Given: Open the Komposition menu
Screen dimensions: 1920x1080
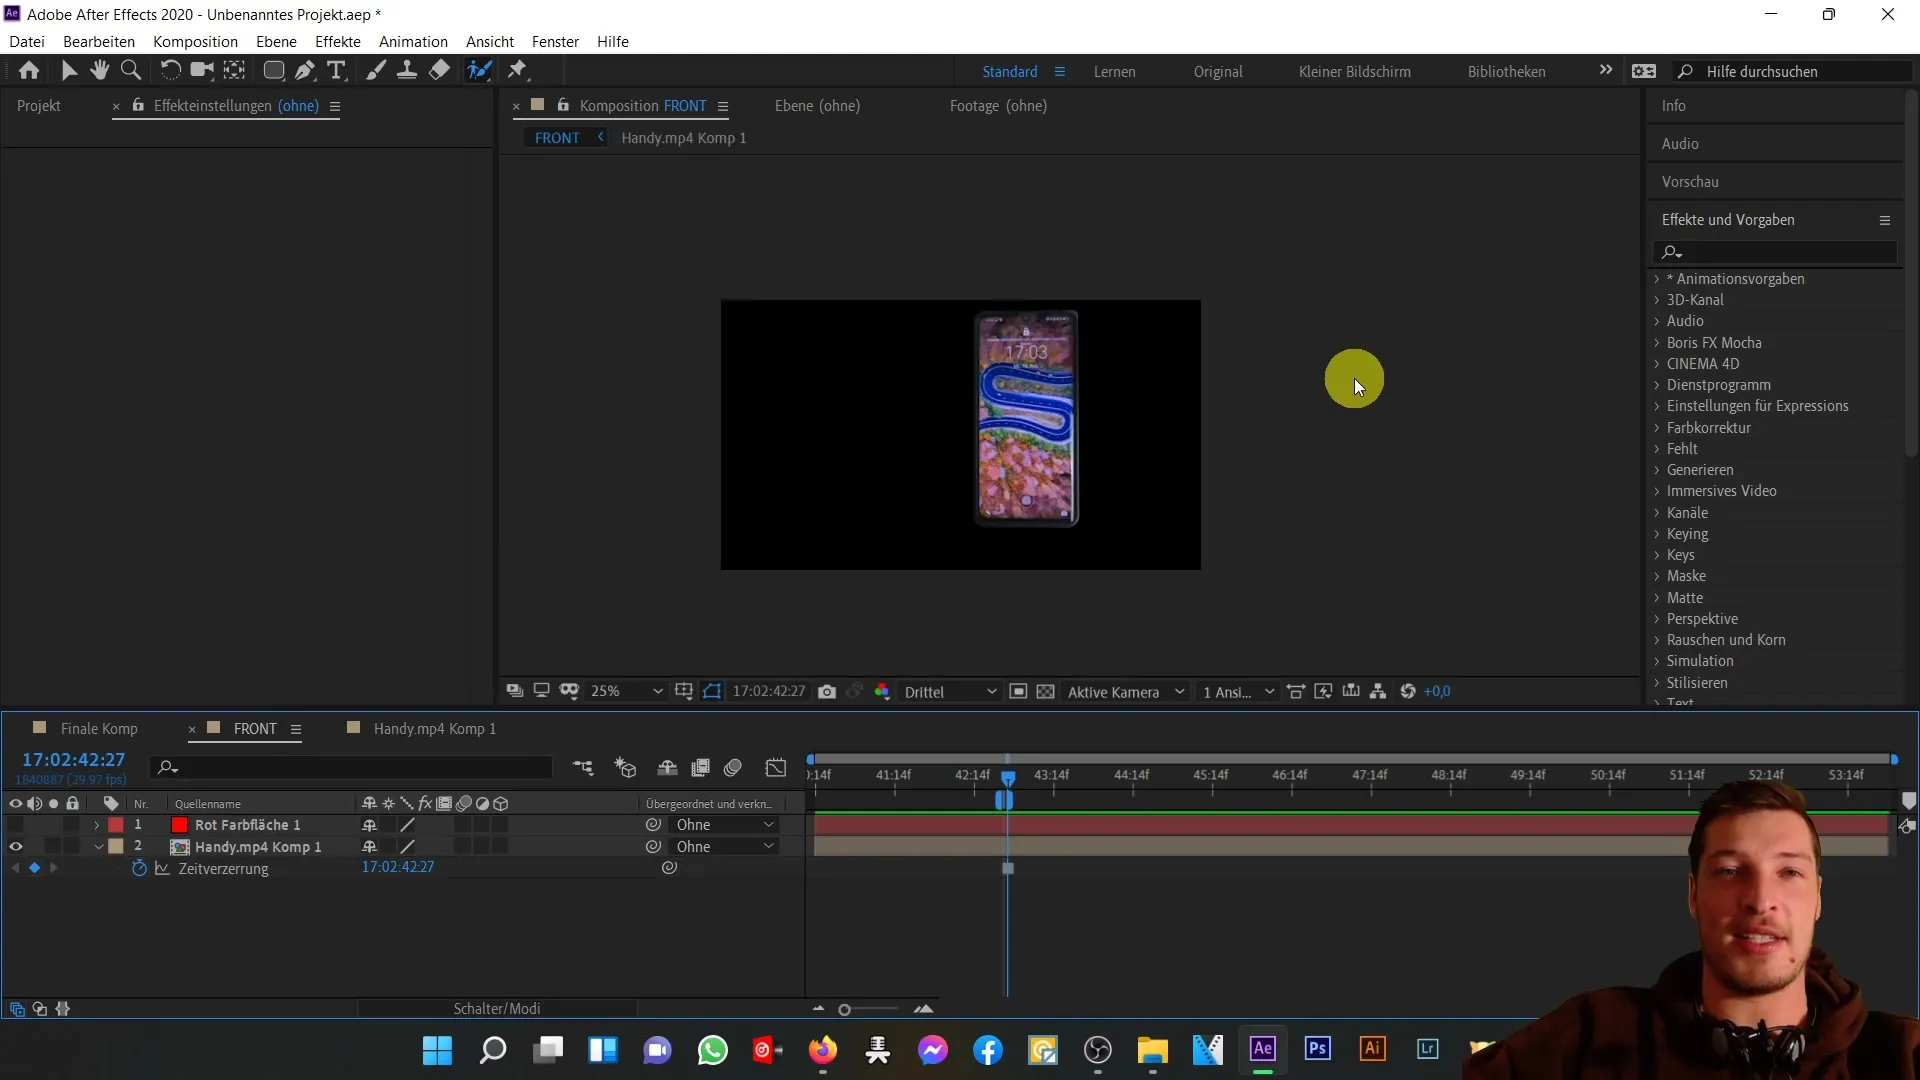Looking at the screenshot, I should tap(195, 41).
